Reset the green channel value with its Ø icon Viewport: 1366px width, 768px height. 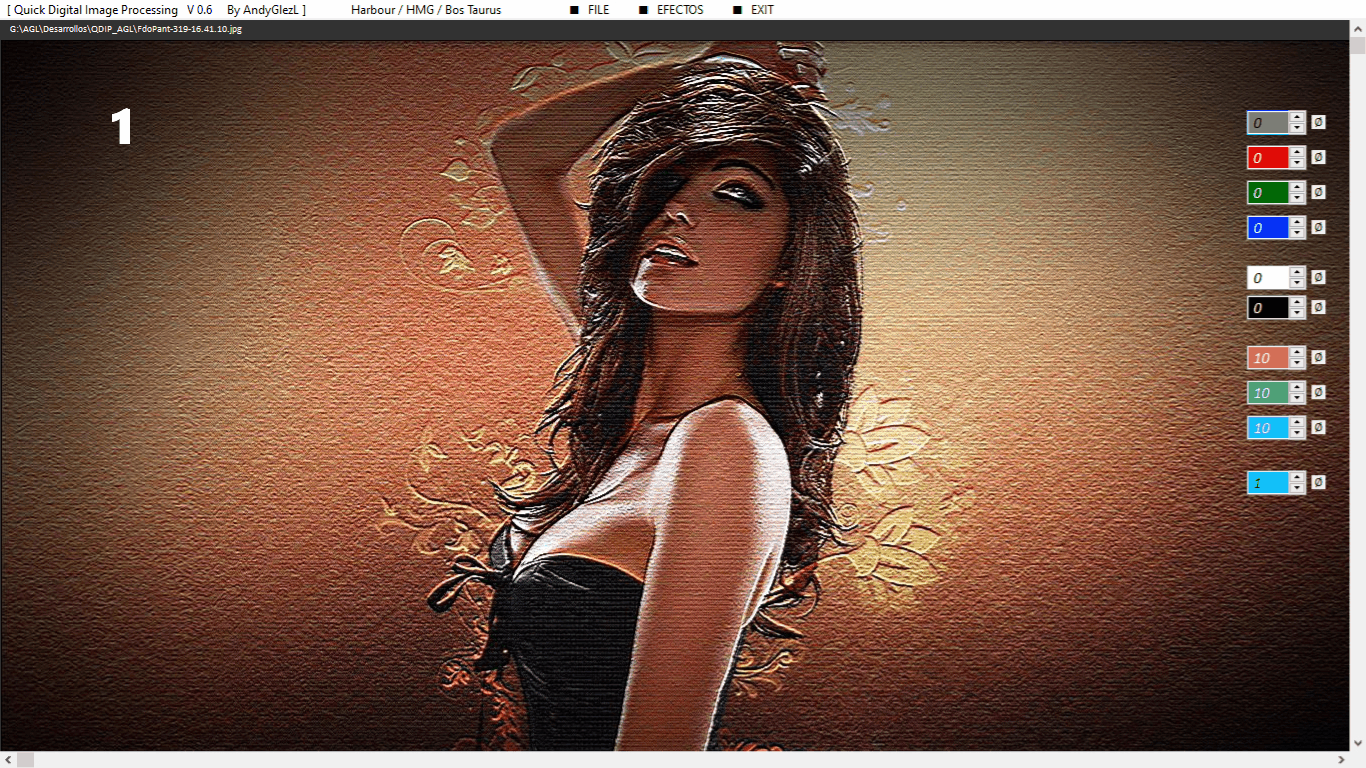pyautogui.click(x=1318, y=192)
